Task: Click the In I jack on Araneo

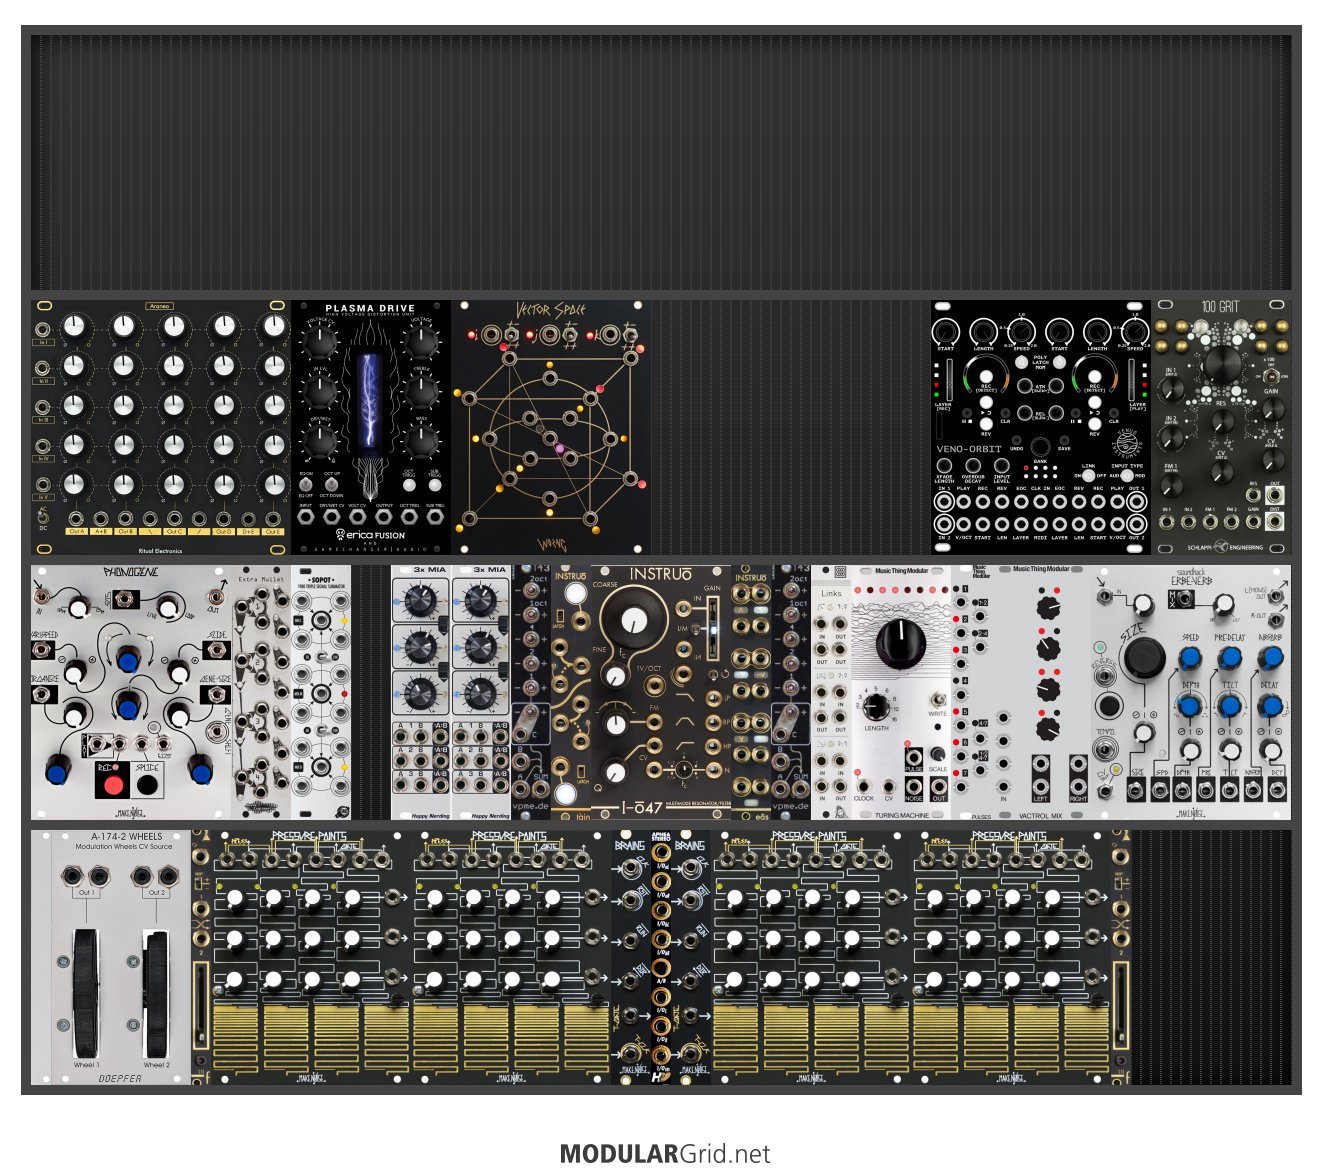Action: tap(43, 328)
